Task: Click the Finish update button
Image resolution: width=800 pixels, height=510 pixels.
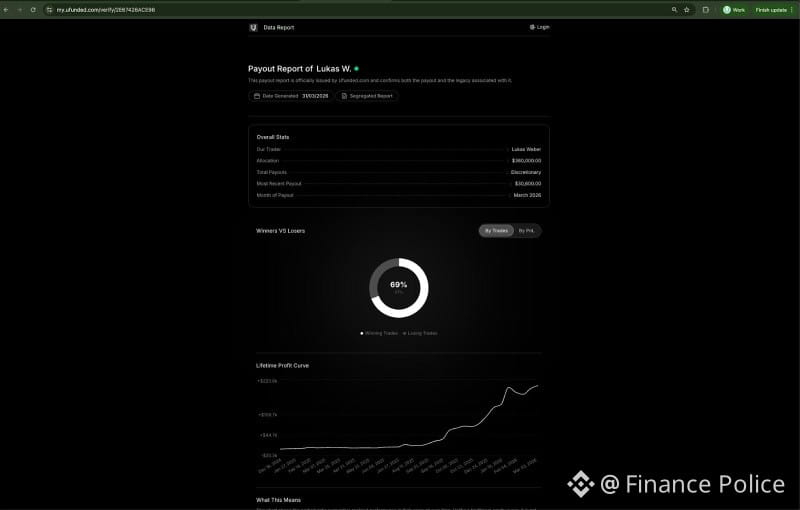Action: (771, 10)
